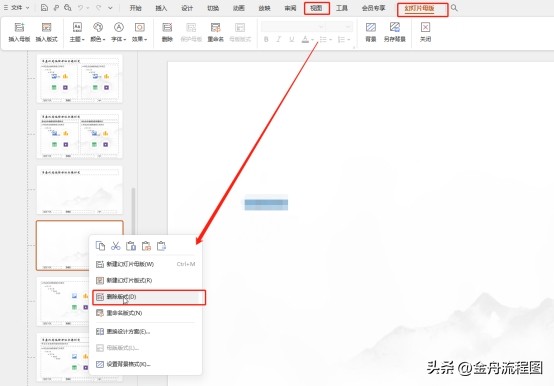Click the ribbon Rename (重命名) icon
The width and height of the screenshot is (554, 386).
[215, 32]
